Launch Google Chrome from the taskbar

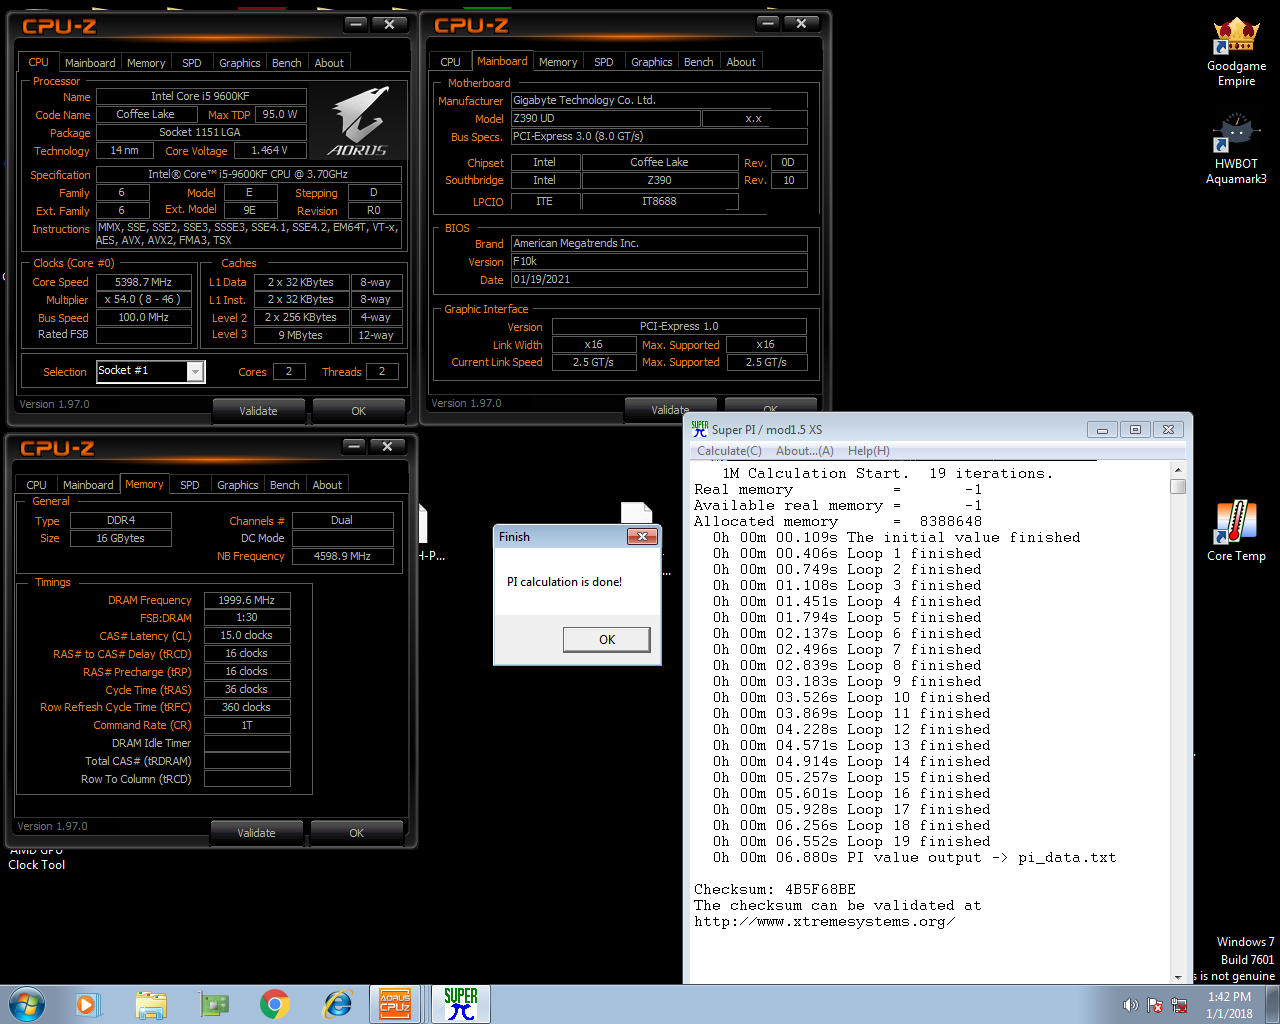point(275,1004)
